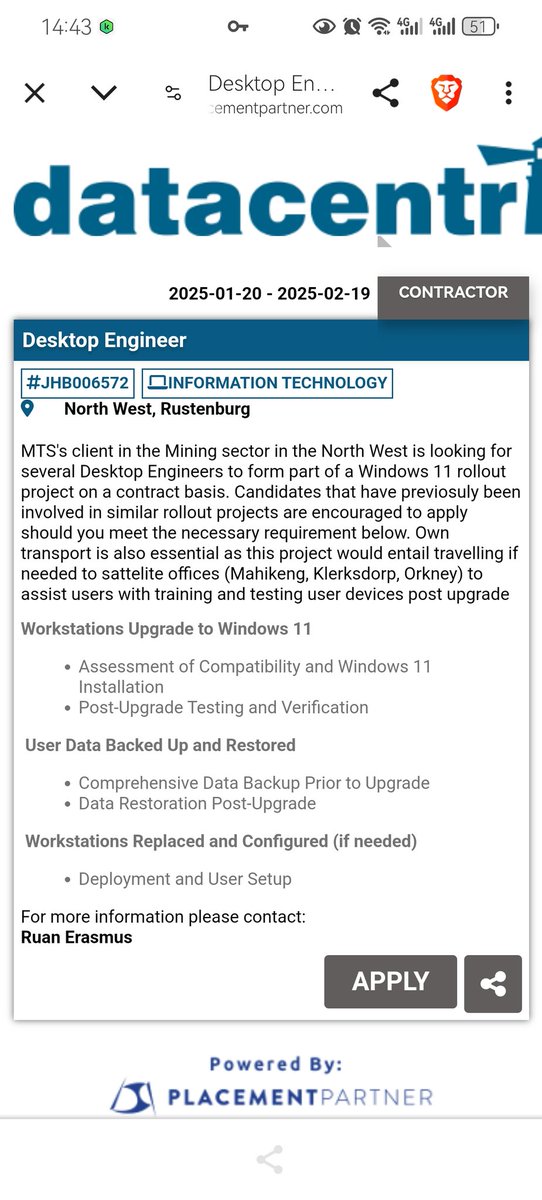Click the #JHB006572 reference tag
The height and width of the screenshot is (1200, 542).
tap(78, 383)
